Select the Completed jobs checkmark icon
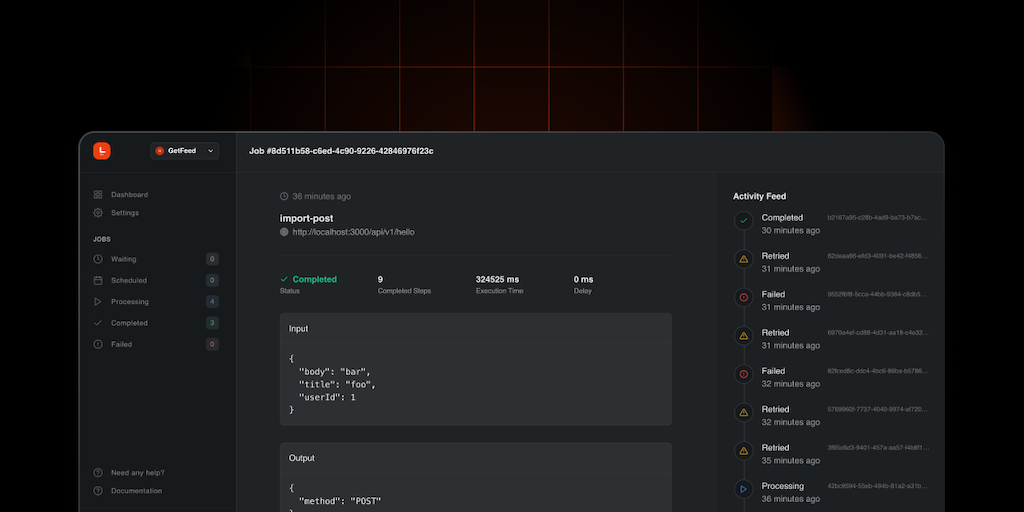 pos(98,323)
